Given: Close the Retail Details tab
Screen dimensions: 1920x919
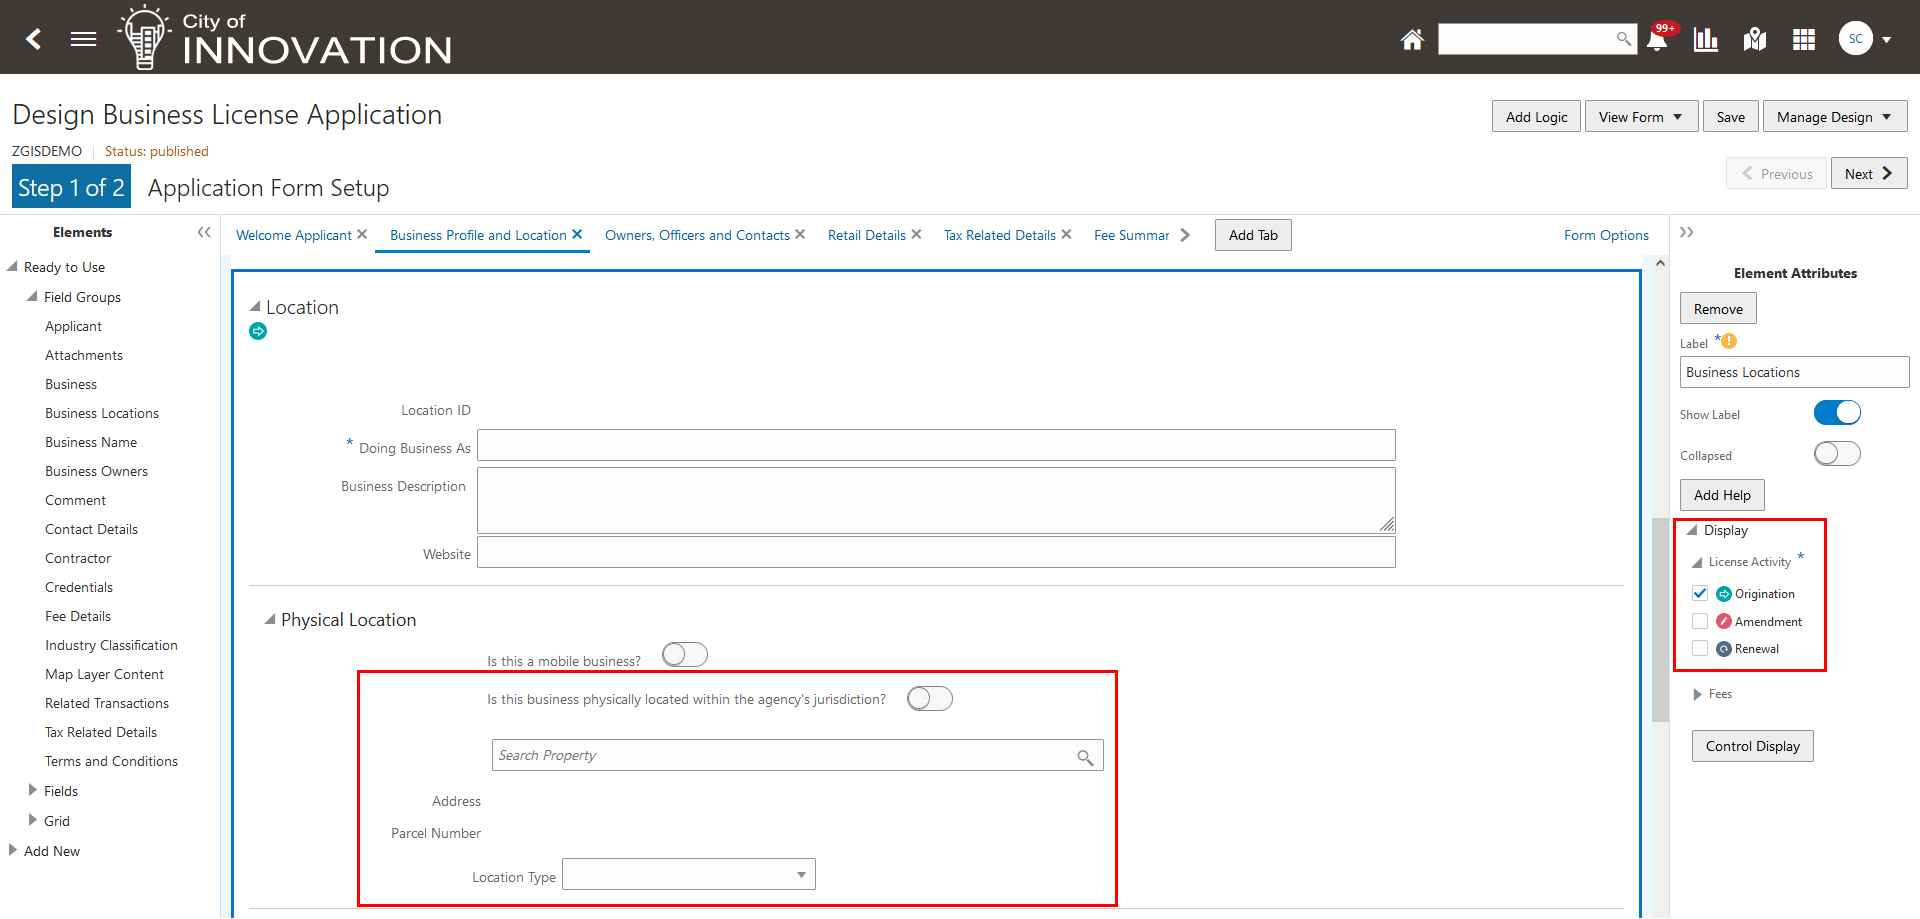Looking at the screenshot, I should coord(916,234).
